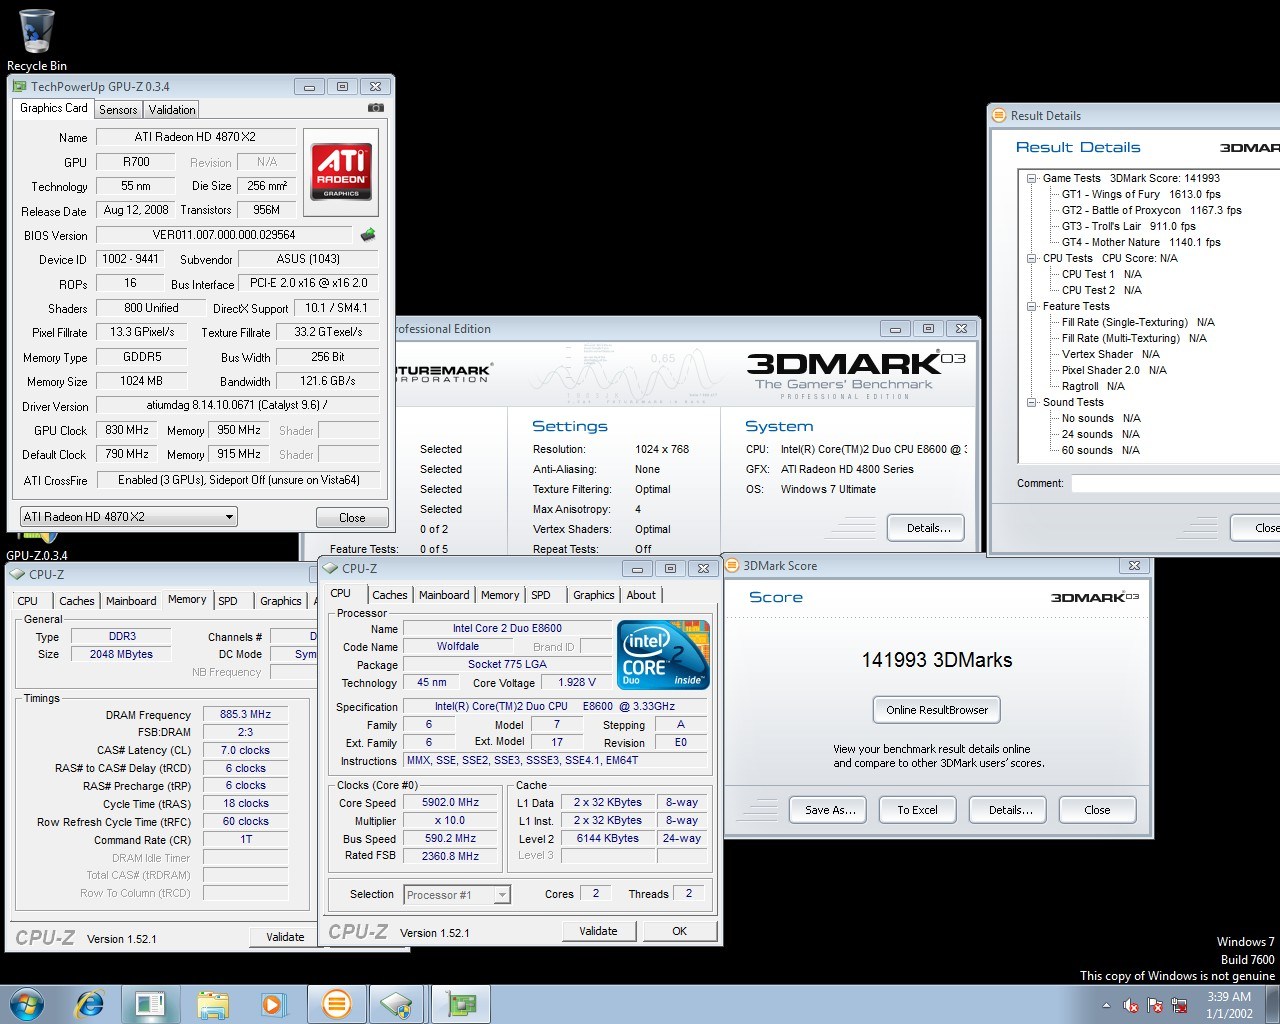The height and width of the screenshot is (1024, 1280).
Task: Click the clock showing 3:39 AM
Action: pyautogui.click(x=1229, y=1005)
